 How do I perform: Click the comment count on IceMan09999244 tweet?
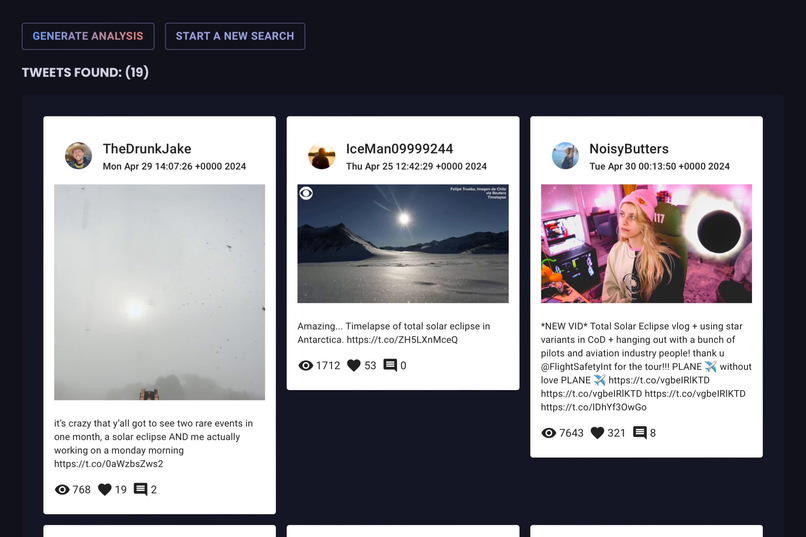(403, 365)
